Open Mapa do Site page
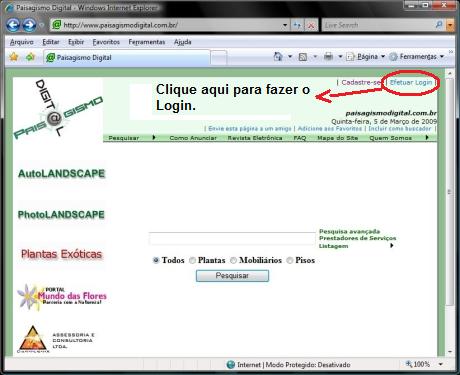Image resolution: width=460 pixels, height=375 pixels. pos(337,138)
